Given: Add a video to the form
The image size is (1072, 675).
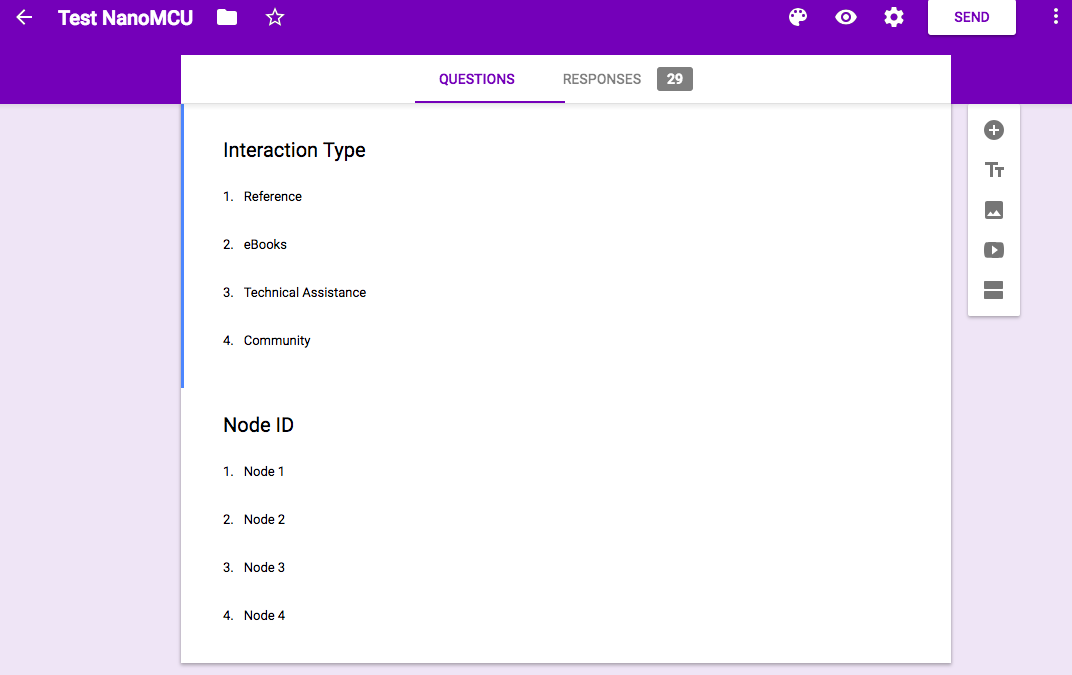Looking at the screenshot, I should [x=993, y=250].
